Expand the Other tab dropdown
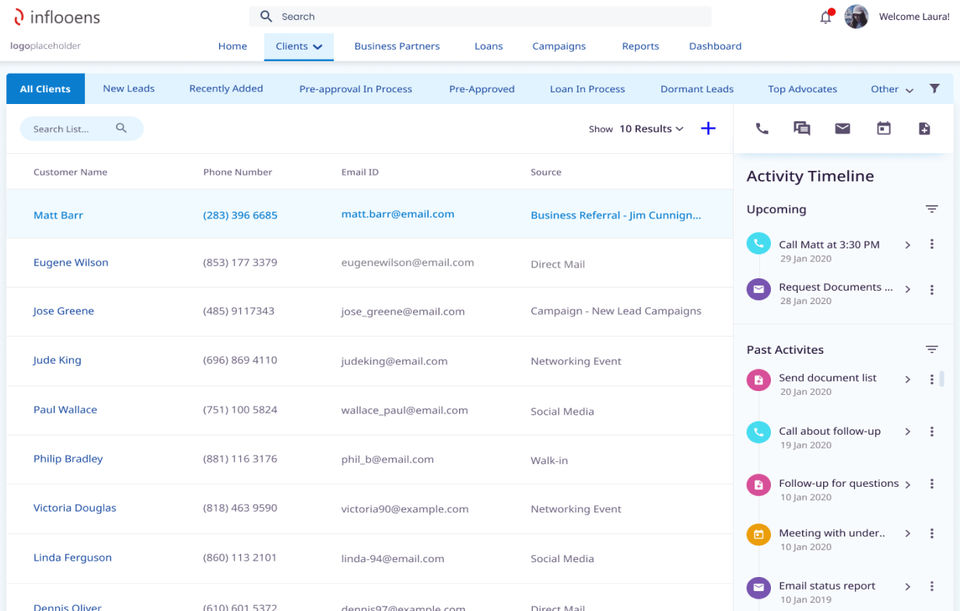The width and height of the screenshot is (960, 611). coord(892,89)
